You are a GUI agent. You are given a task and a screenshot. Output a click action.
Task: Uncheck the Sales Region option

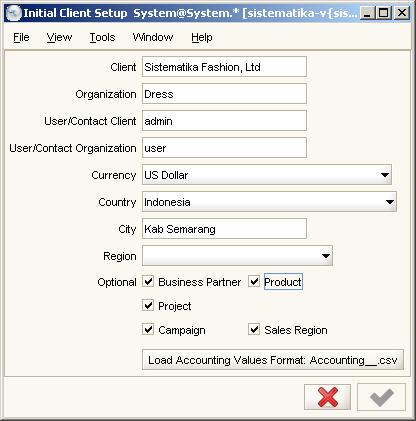click(254, 330)
